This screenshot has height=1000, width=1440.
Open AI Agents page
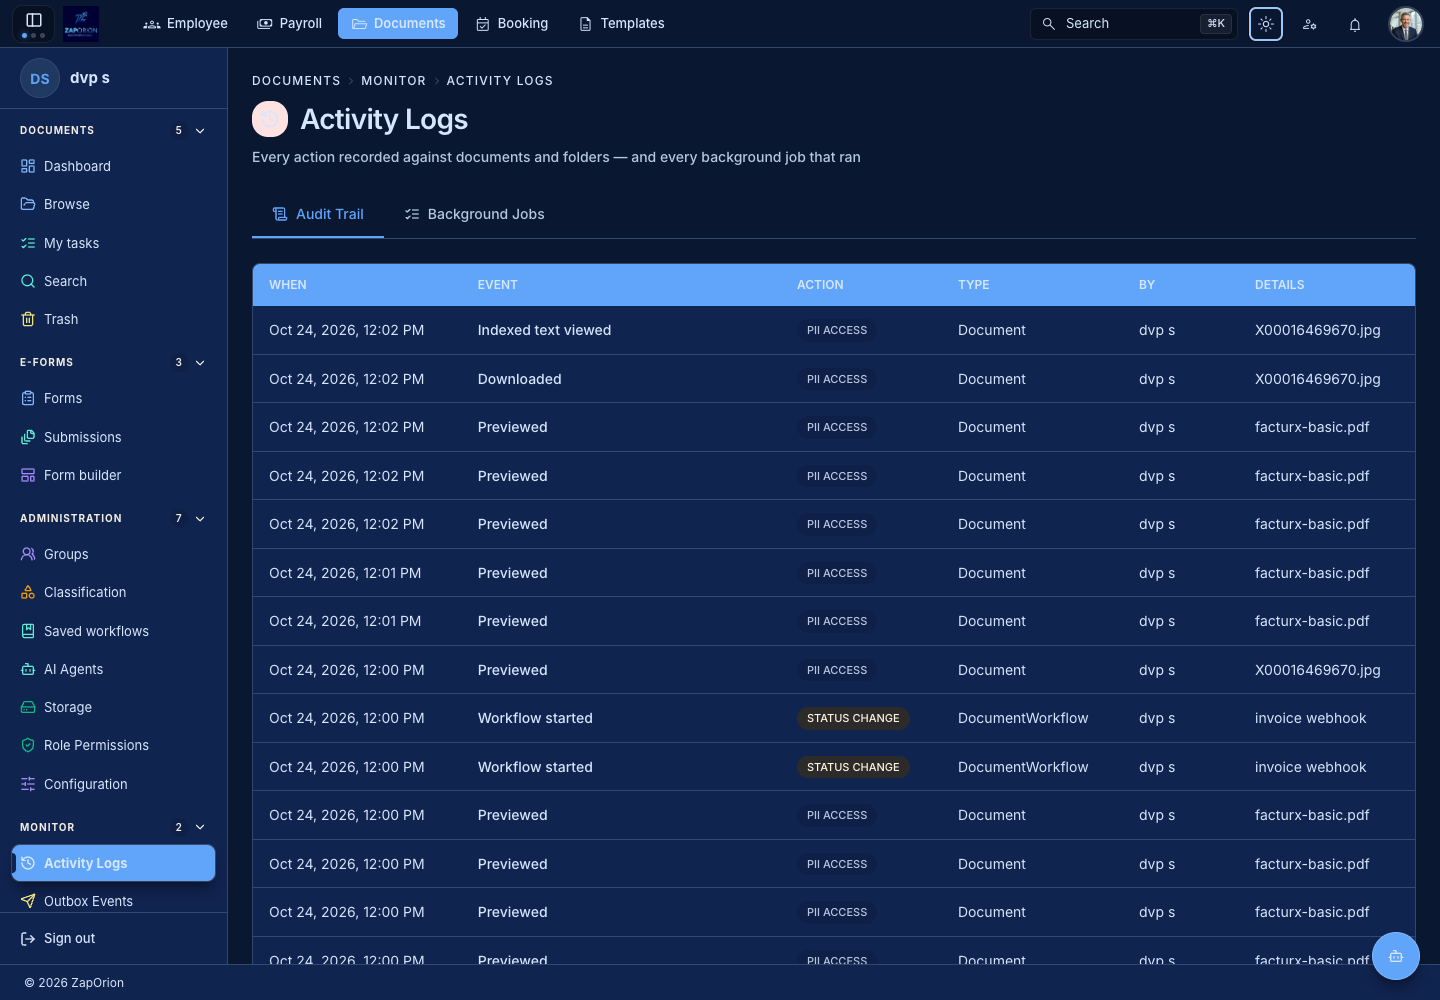point(113,669)
